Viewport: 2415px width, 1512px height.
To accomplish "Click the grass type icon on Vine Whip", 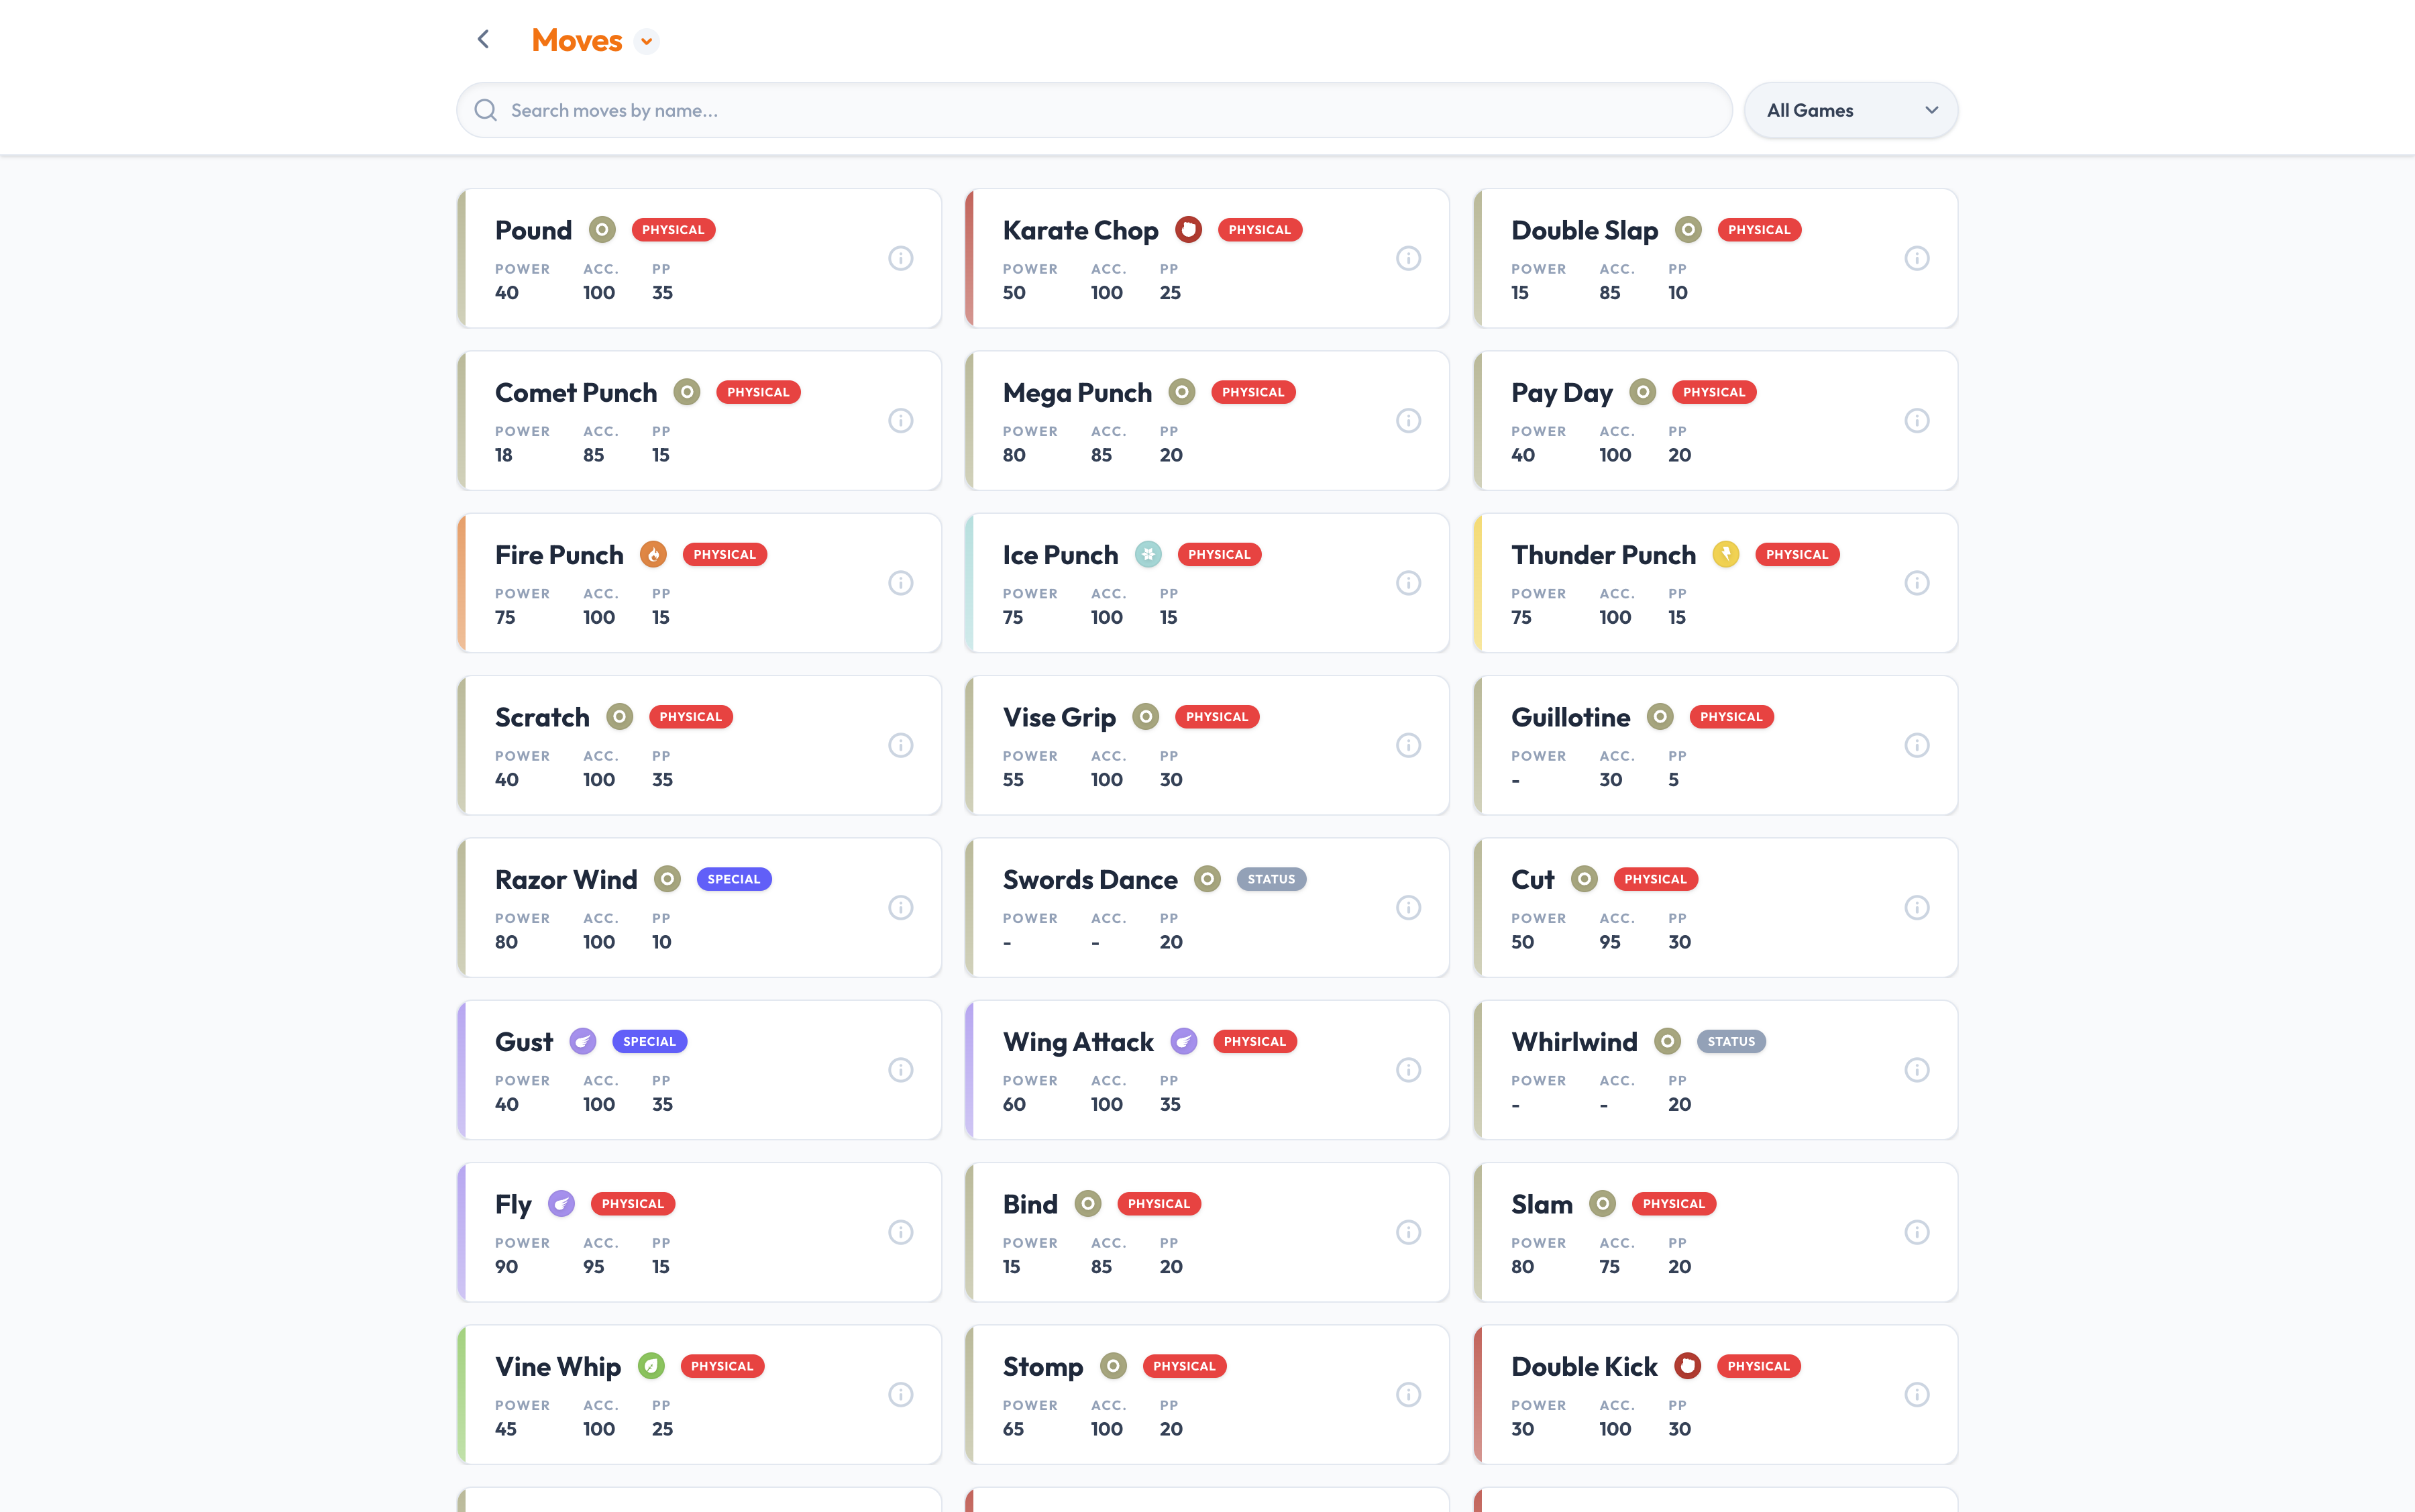I will 651,1366.
